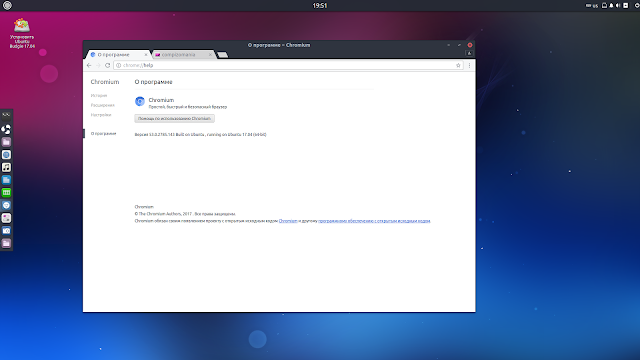Click the browser Forward arrow
640x360 pixels.
tap(98, 65)
